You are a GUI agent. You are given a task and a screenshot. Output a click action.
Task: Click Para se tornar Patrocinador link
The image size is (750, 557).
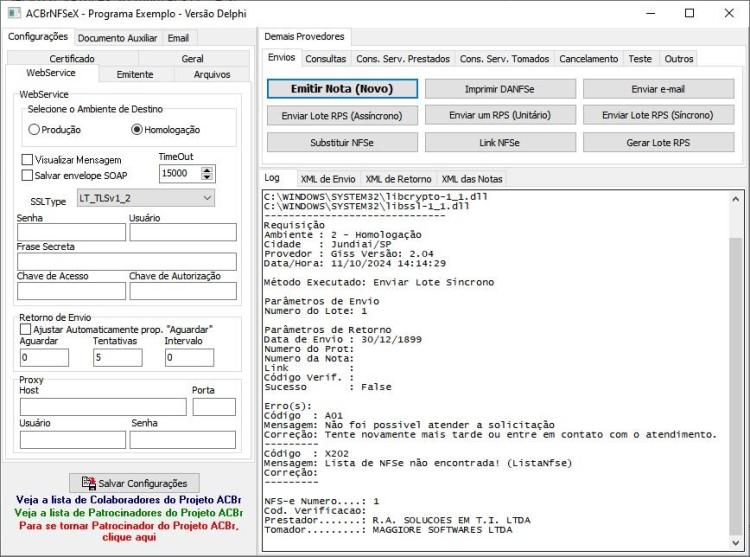coord(129,531)
